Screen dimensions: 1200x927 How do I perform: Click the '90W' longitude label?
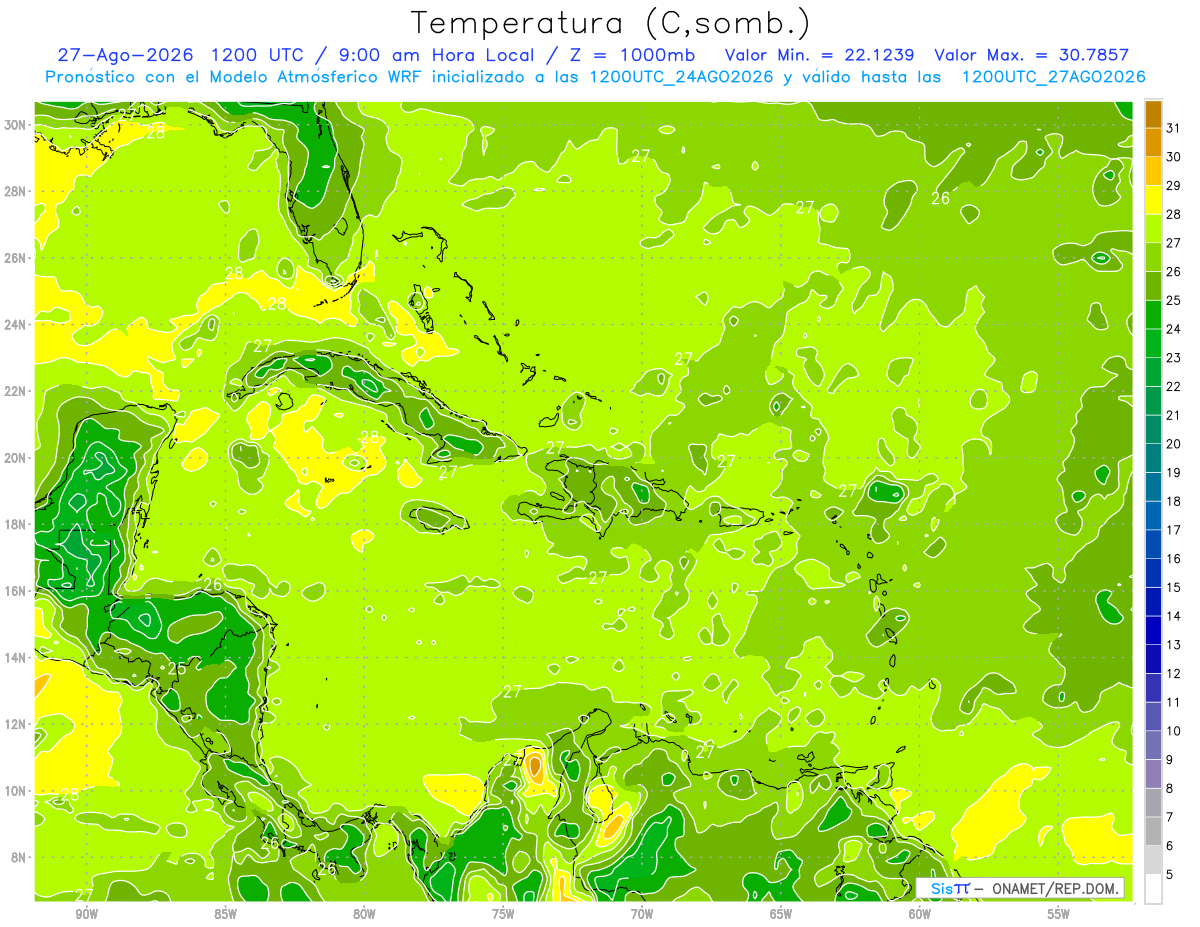(86, 914)
